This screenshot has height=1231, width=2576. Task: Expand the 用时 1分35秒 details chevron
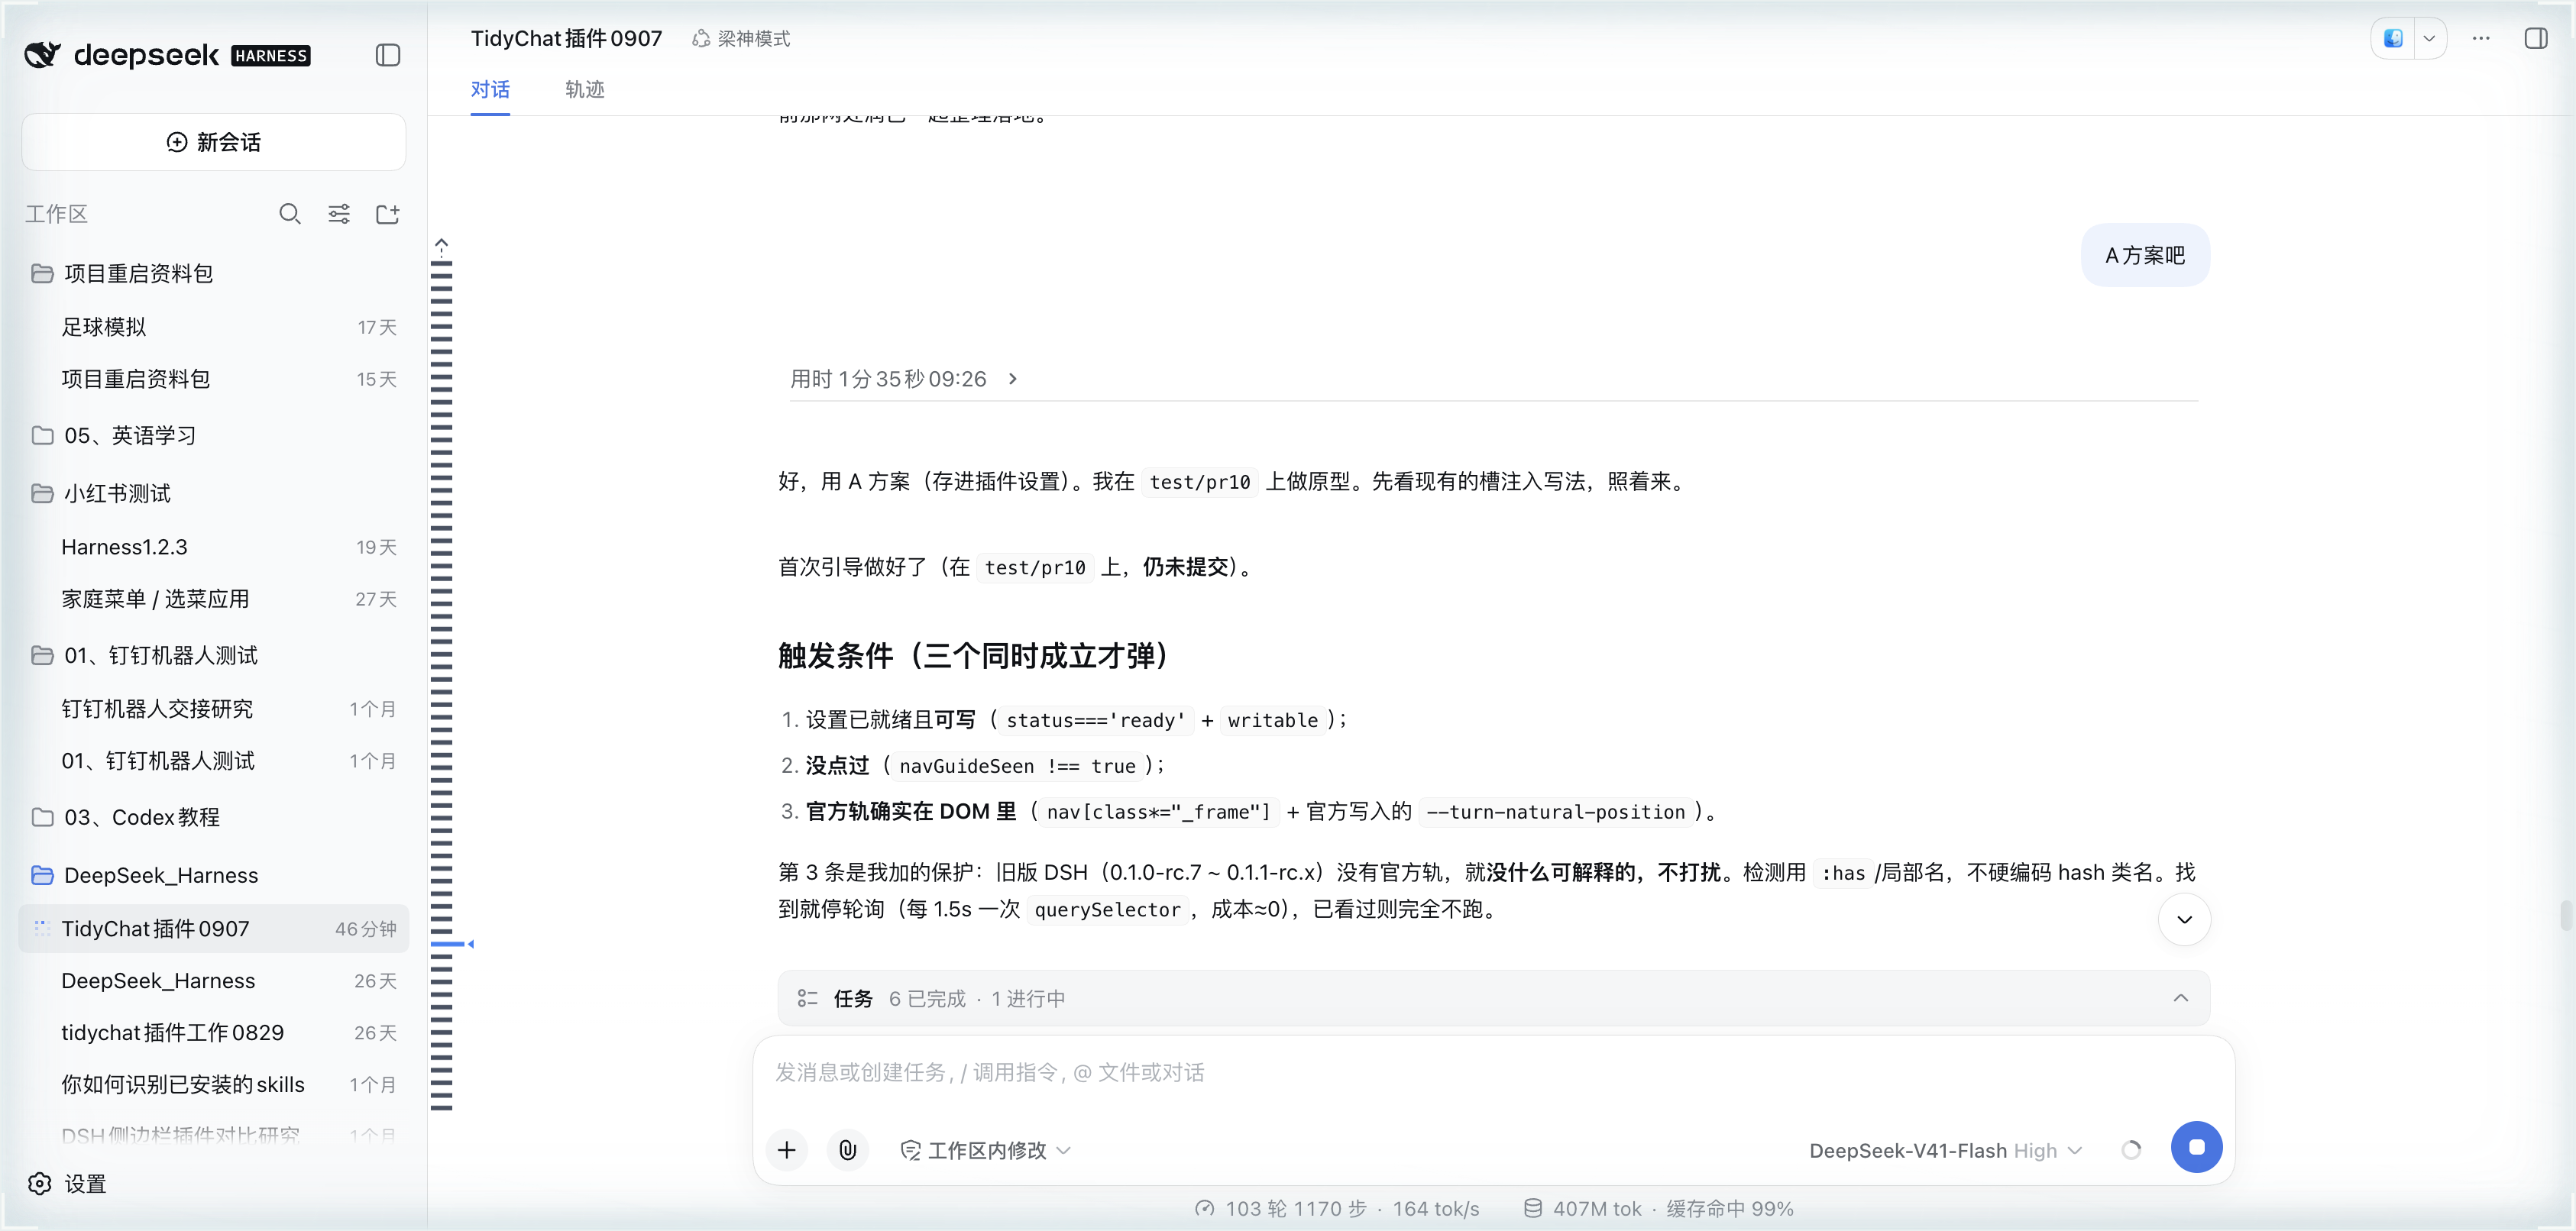[1013, 379]
